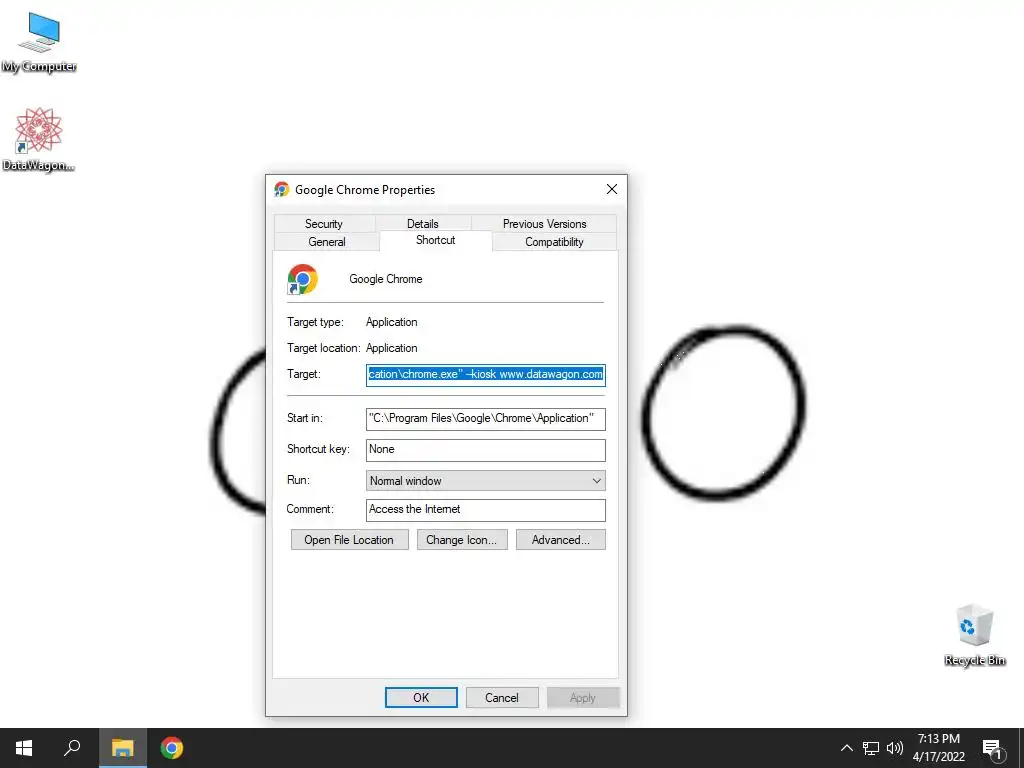Screen dimensions: 1024x768
Task: Click the Comment field
Action: (x=485, y=510)
